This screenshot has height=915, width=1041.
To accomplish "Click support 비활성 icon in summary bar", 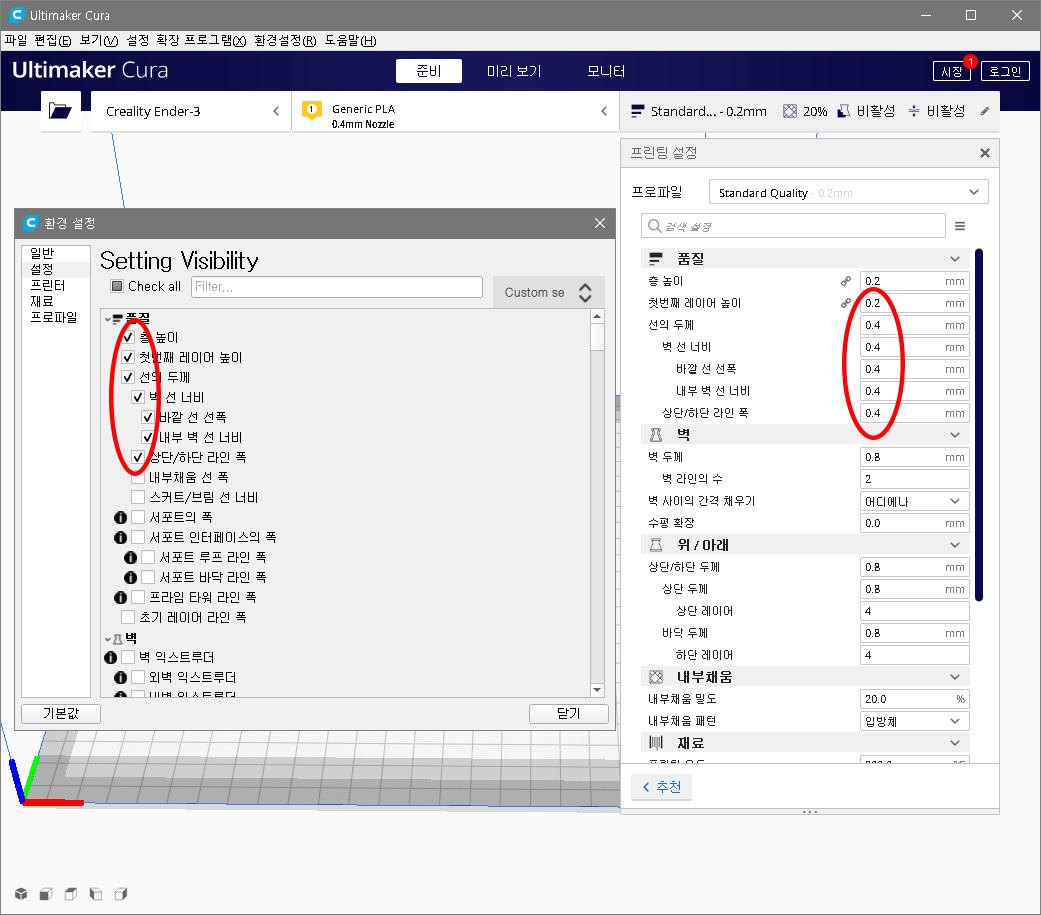I will [x=843, y=111].
